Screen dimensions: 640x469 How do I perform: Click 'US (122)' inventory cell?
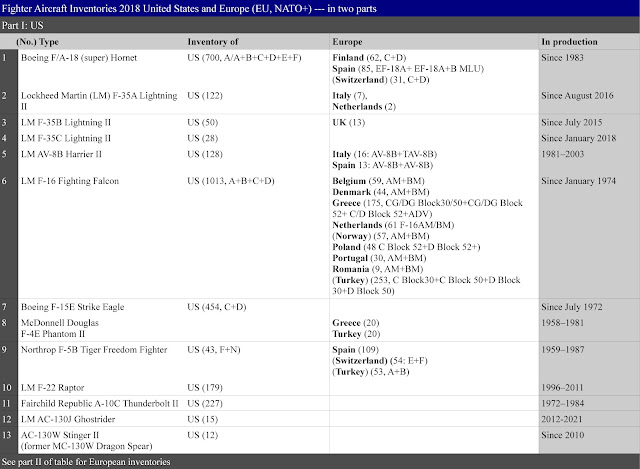205,96
